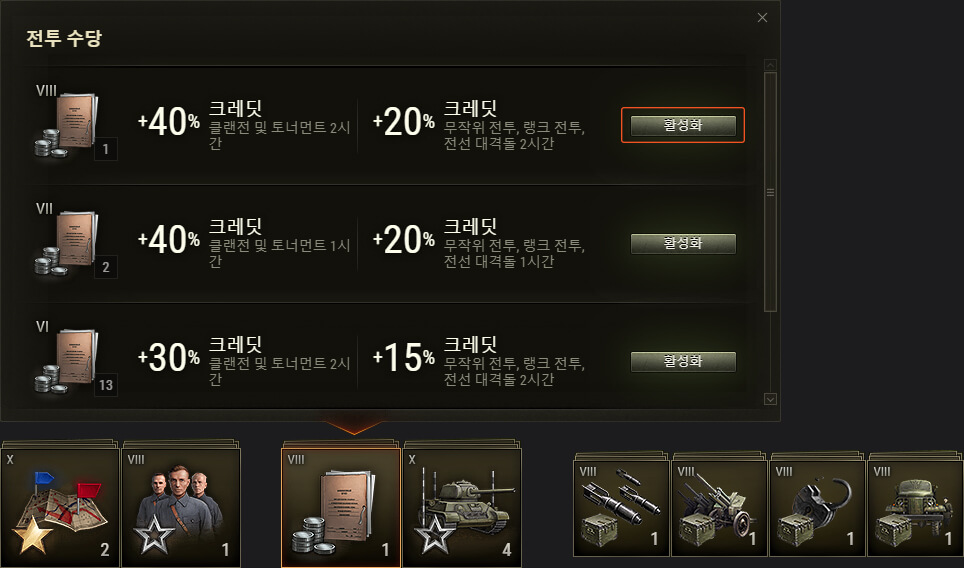Click the scrollbar up arrow
Viewport: 964px width, 568px height.
click(x=770, y=65)
